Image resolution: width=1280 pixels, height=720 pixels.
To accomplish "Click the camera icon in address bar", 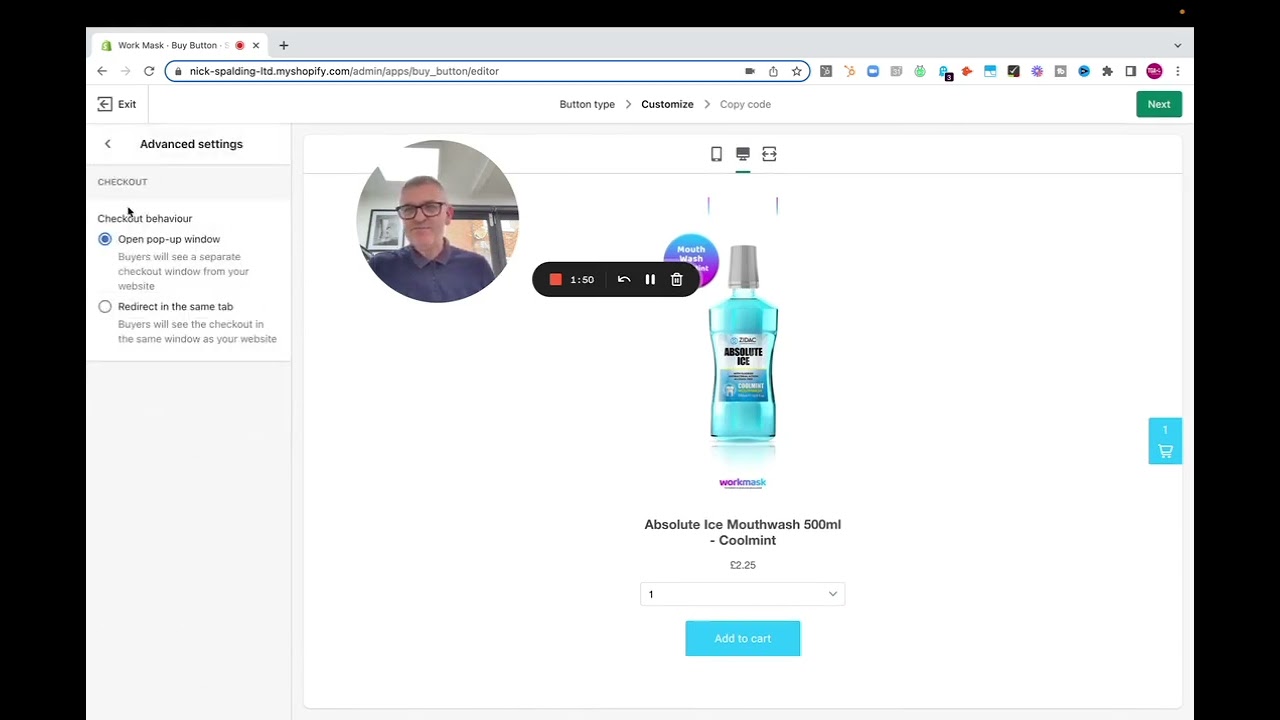I will pyautogui.click(x=750, y=71).
